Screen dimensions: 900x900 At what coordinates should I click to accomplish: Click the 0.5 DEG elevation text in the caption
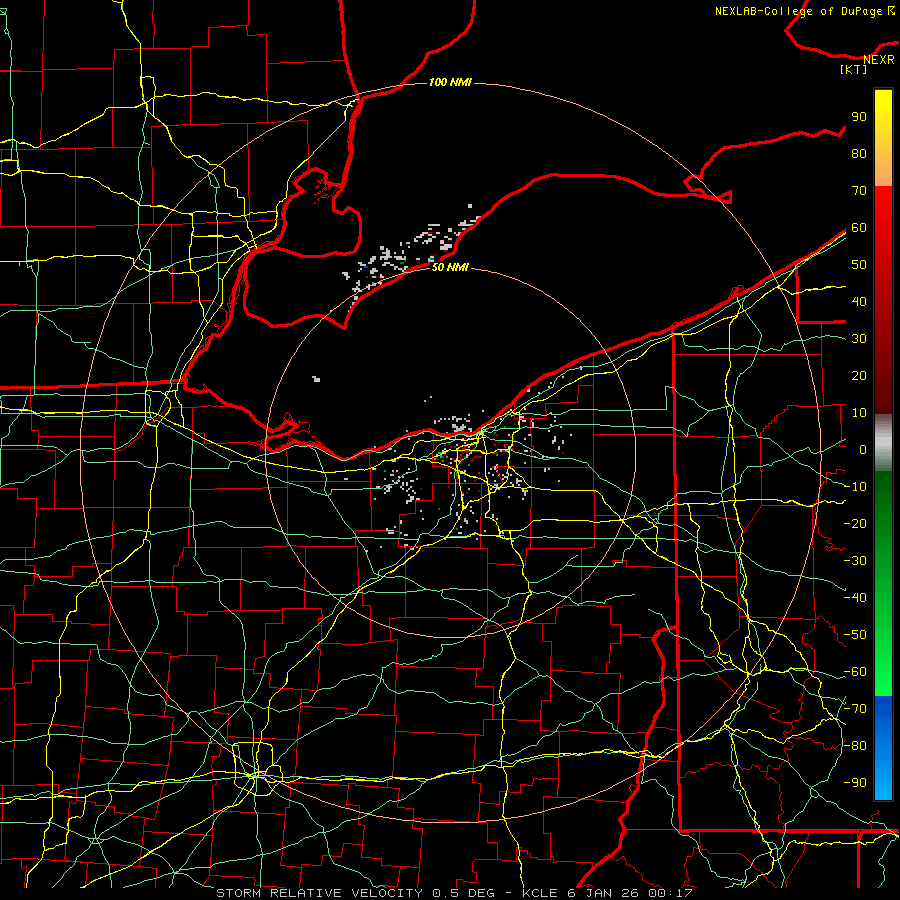point(465,893)
